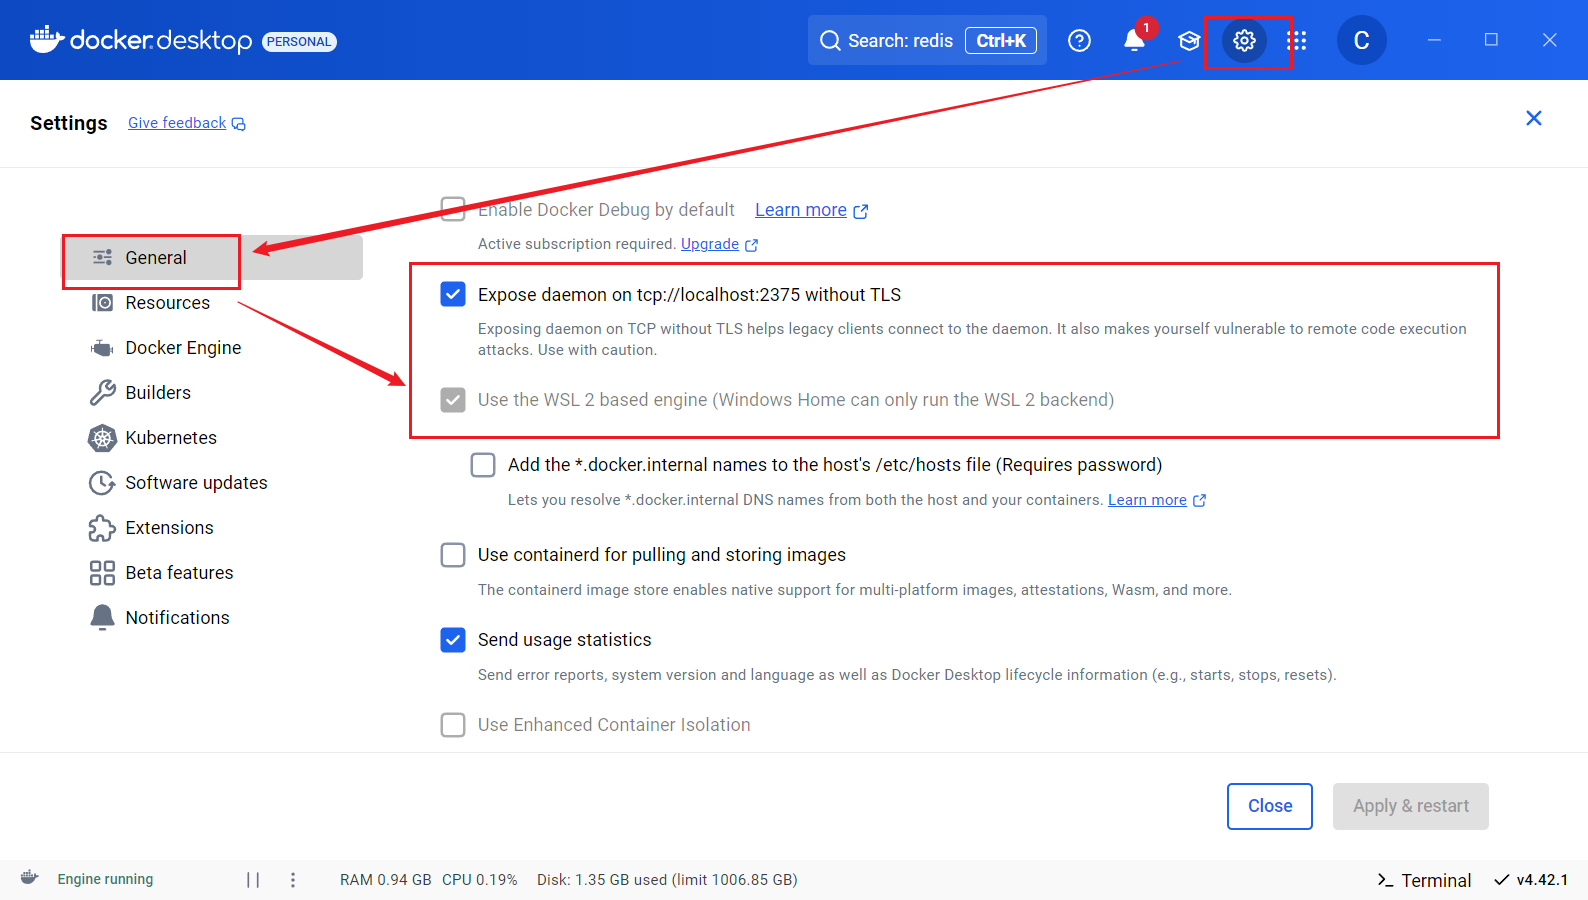Click the Docker whale logo in header
Image resolution: width=1588 pixels, height=900 pixels.
point(47,40)
